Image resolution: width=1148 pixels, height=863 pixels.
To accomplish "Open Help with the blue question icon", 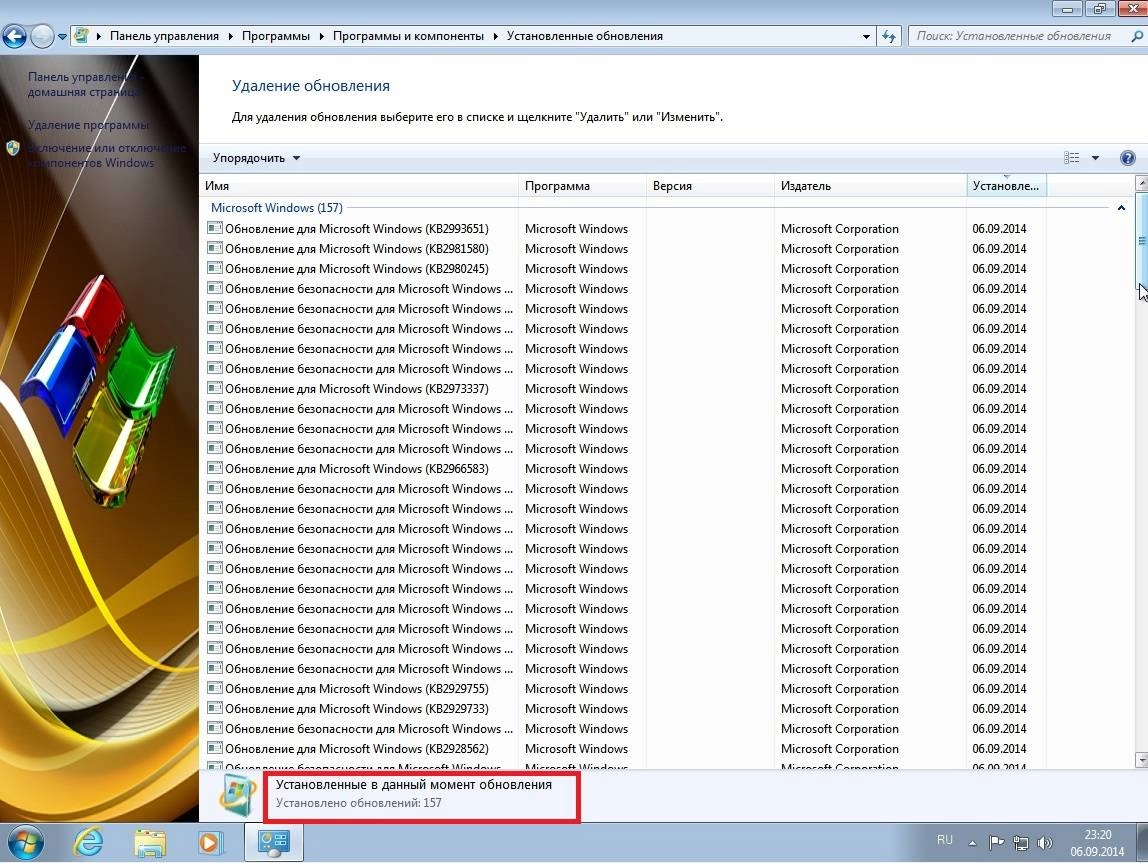I will (x=1128, y=158).
